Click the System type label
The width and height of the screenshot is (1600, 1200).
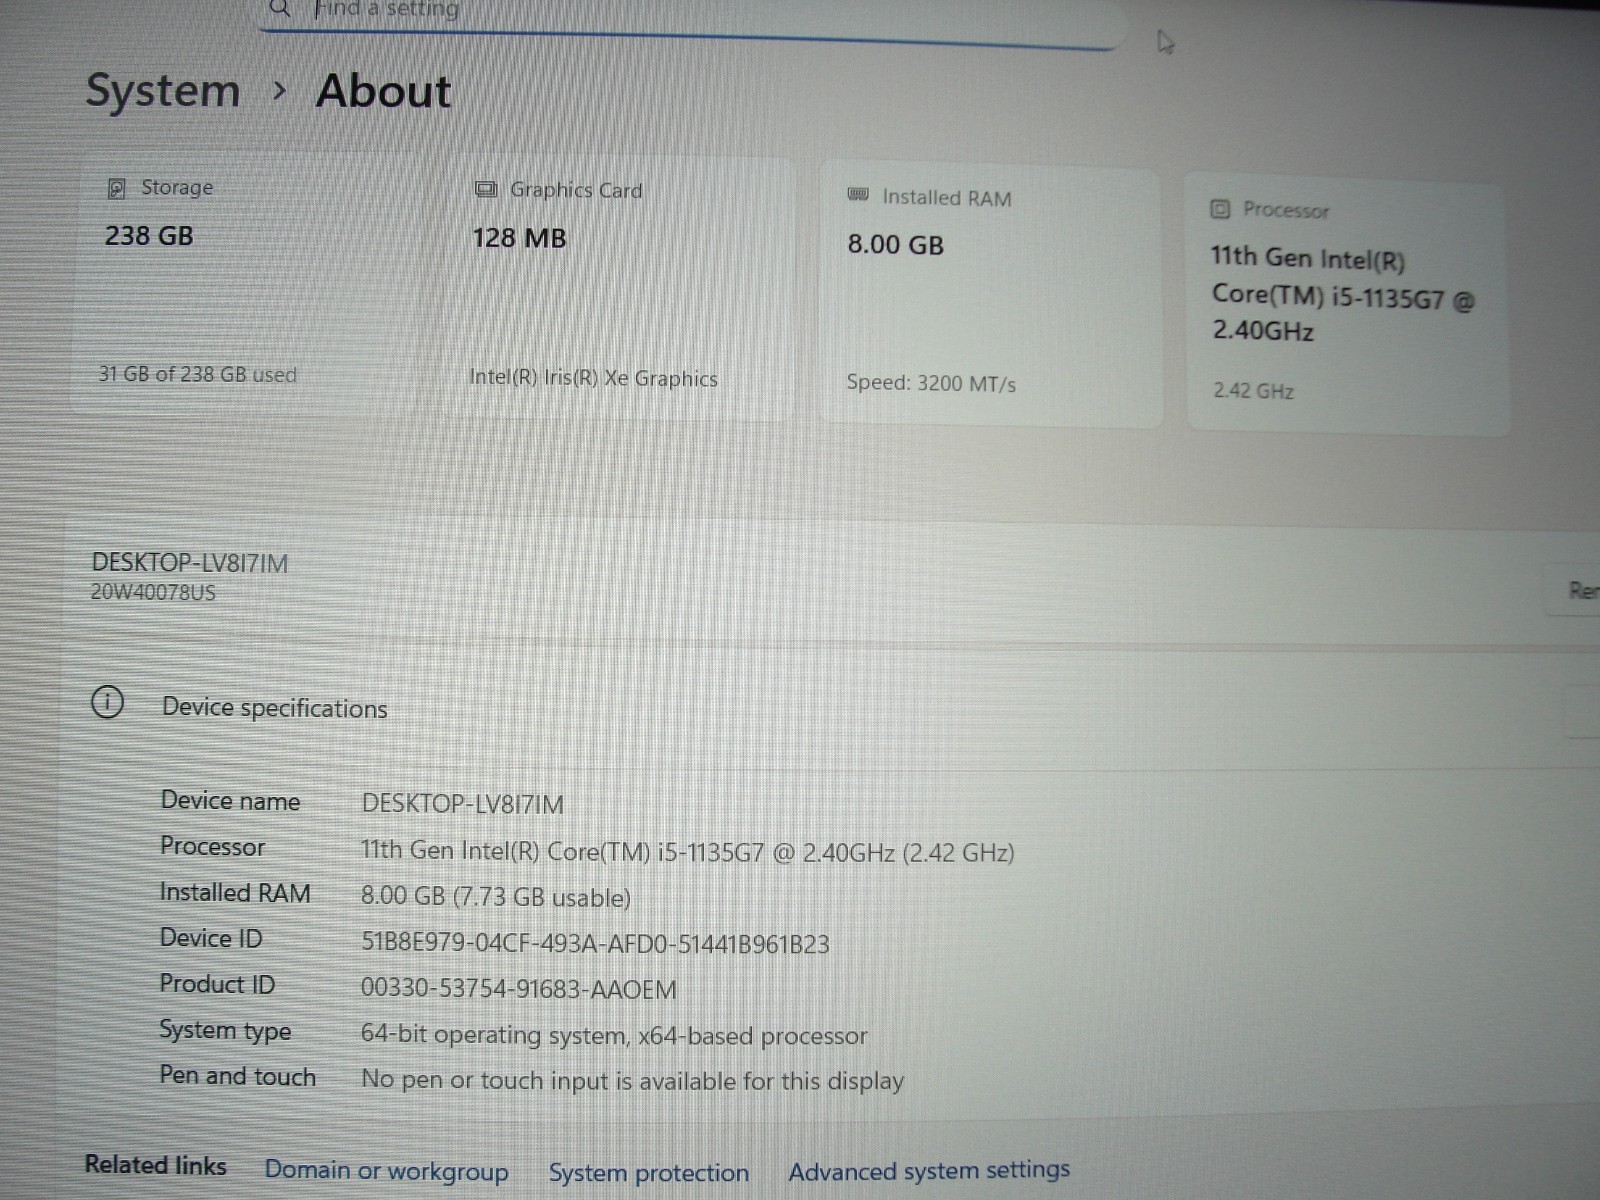click(x=225, y=1030)
